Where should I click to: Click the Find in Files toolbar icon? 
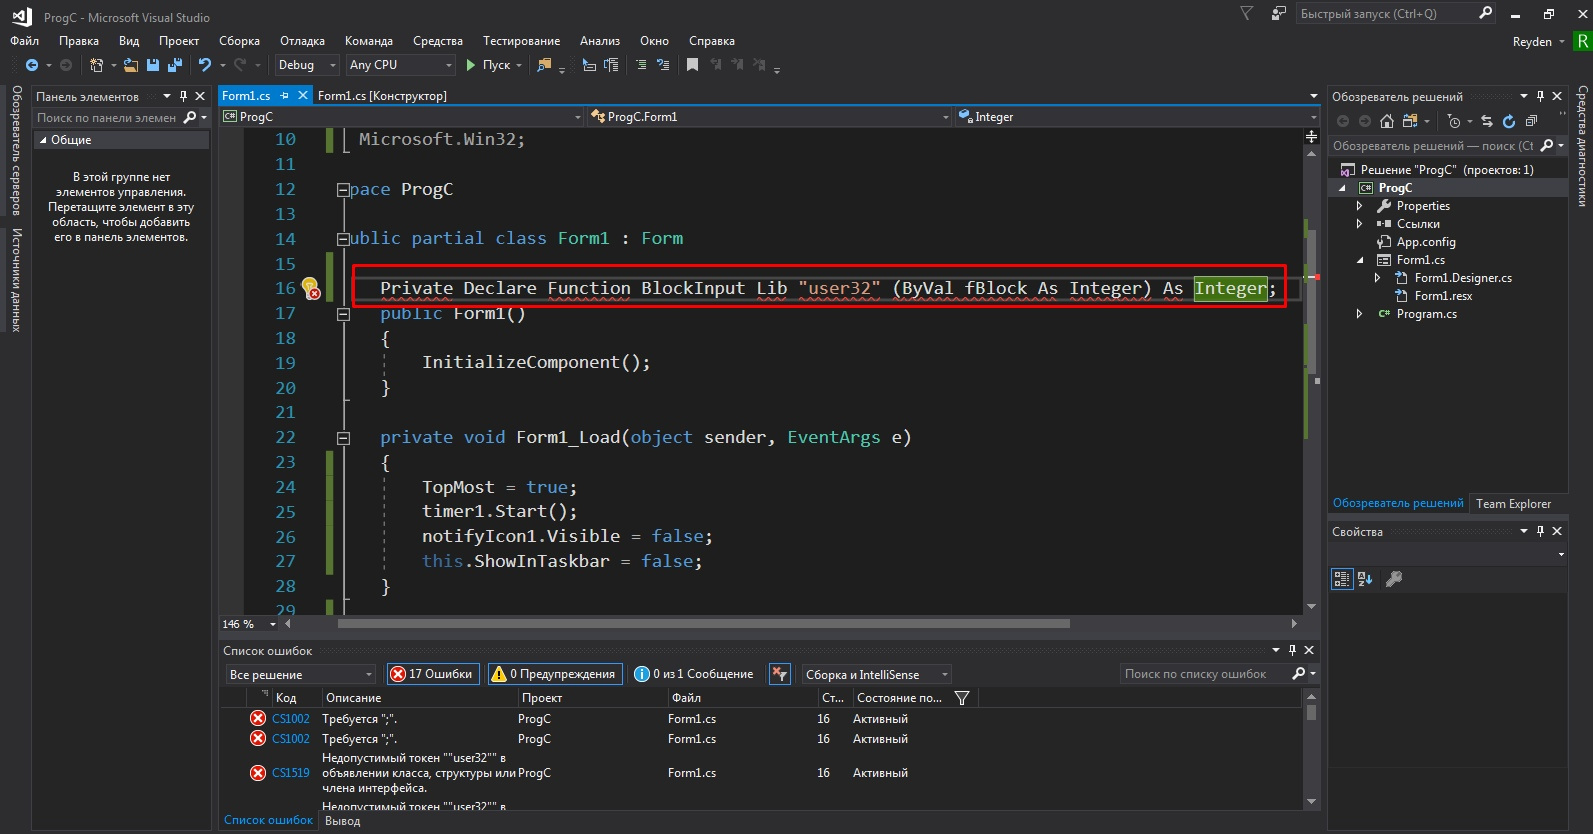[544, 65]
